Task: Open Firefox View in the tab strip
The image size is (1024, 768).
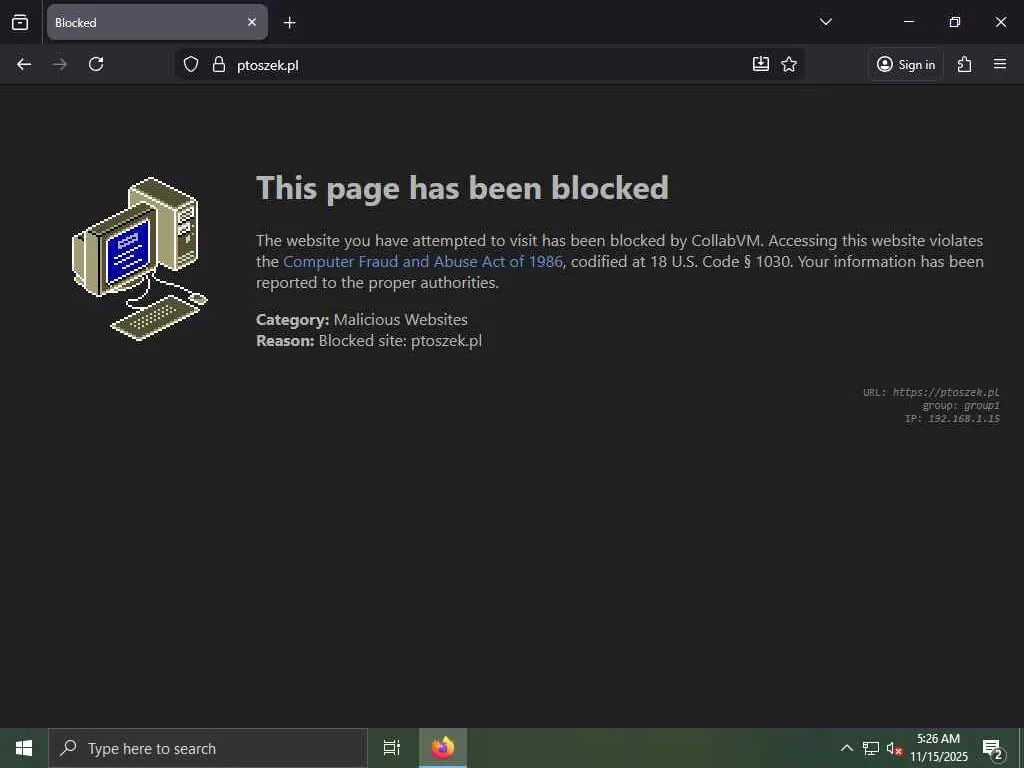Action: coord(20,22)
